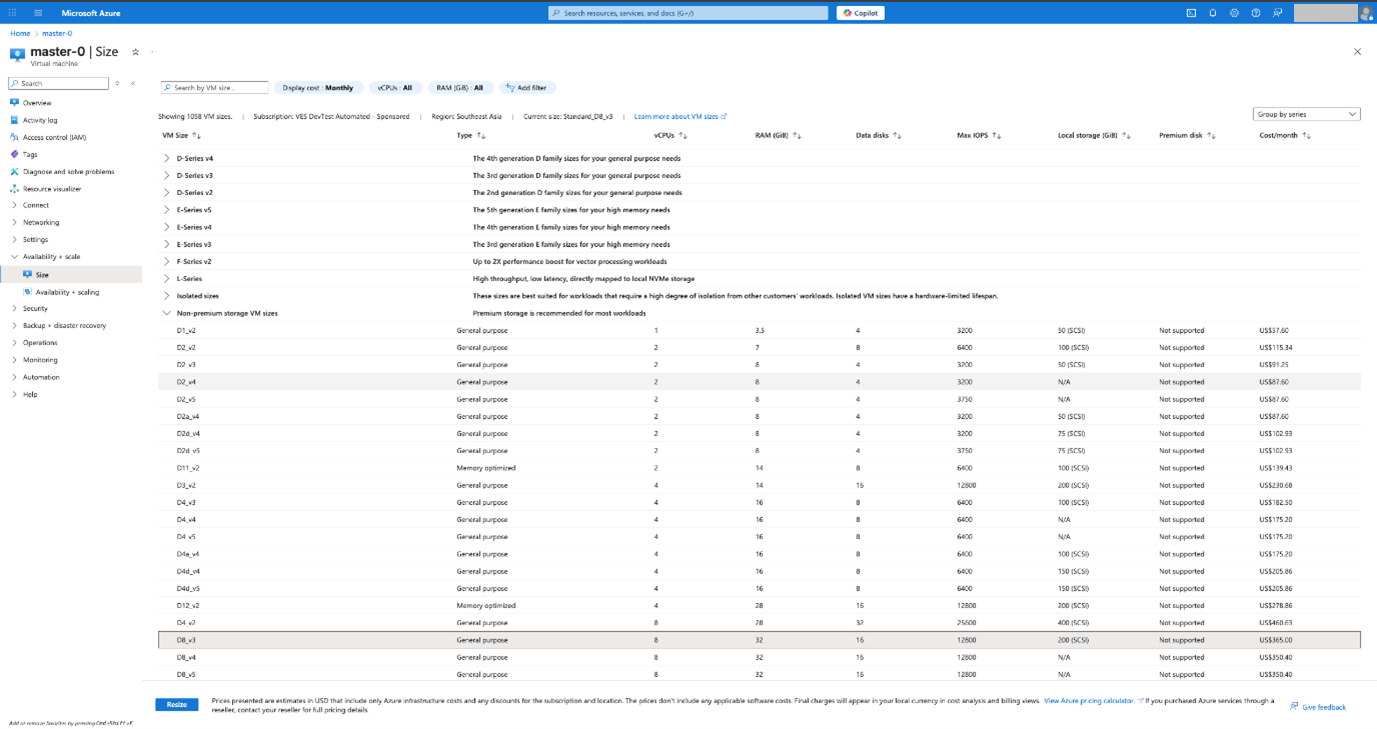Open the Help question mark icon
Viewport: 1377px width, 729px height.
click(1255, 13)
